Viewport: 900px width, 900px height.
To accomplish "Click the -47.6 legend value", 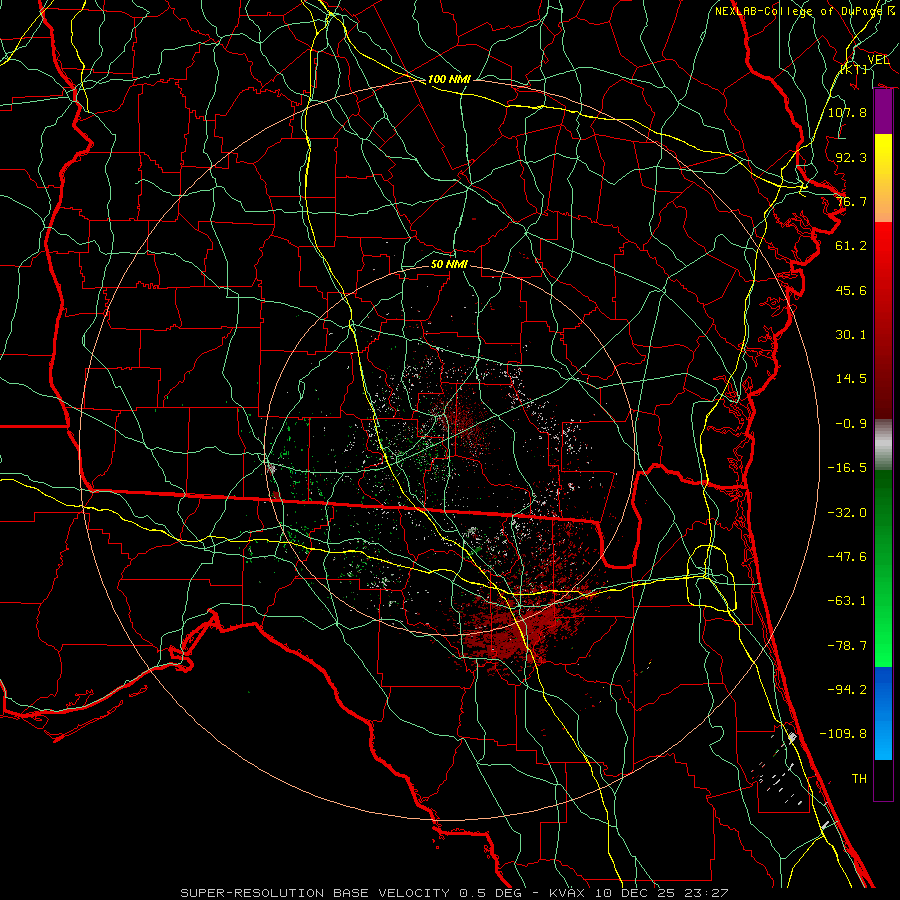I will tap(847, 557).
